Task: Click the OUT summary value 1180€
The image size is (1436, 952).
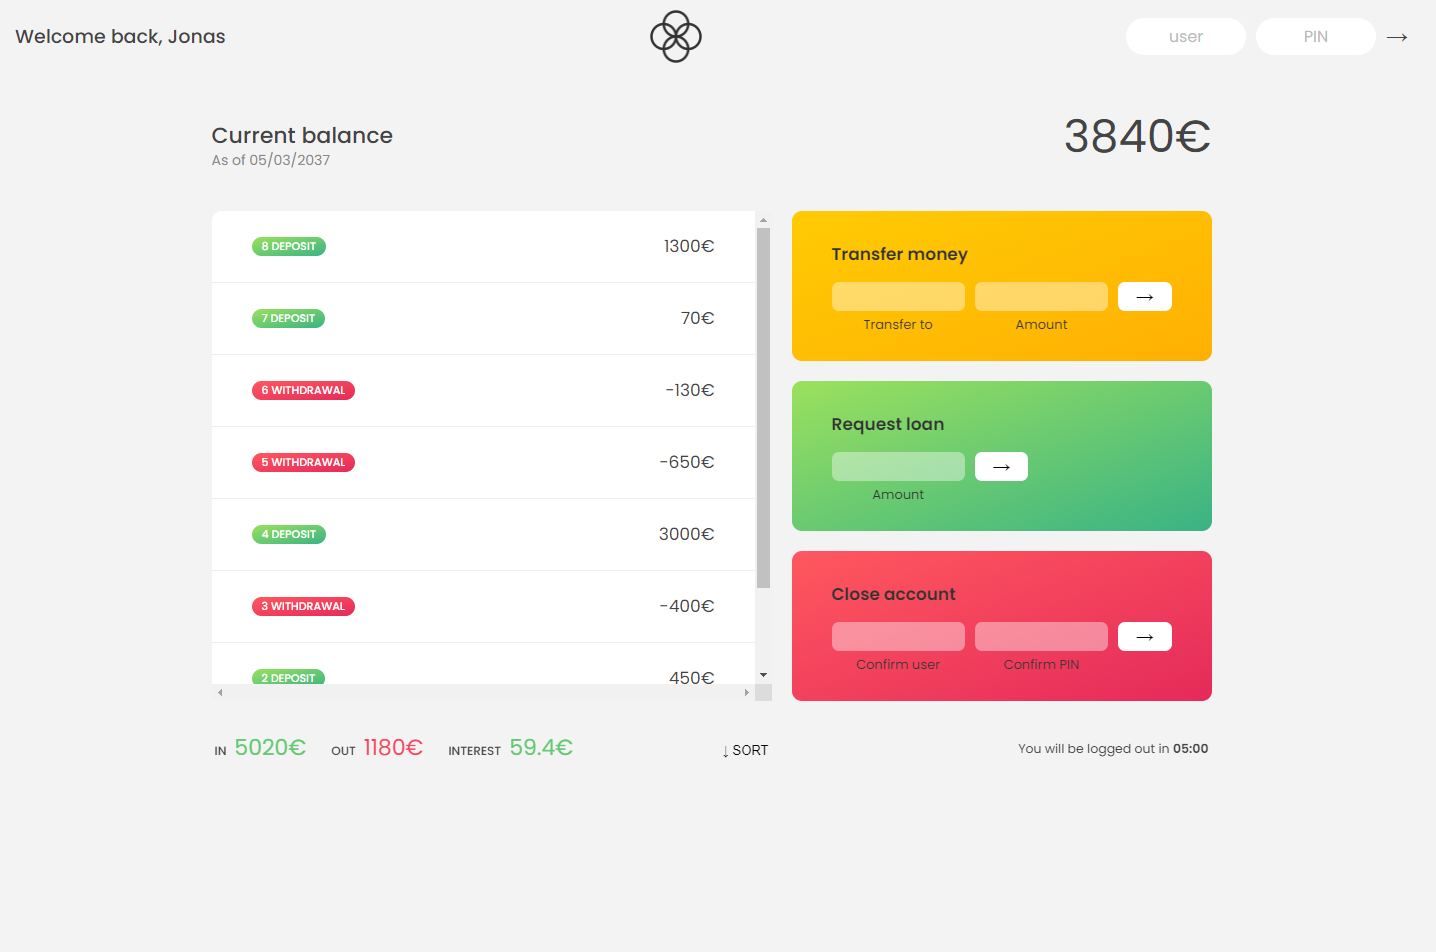Action: (x=393, y=748)
